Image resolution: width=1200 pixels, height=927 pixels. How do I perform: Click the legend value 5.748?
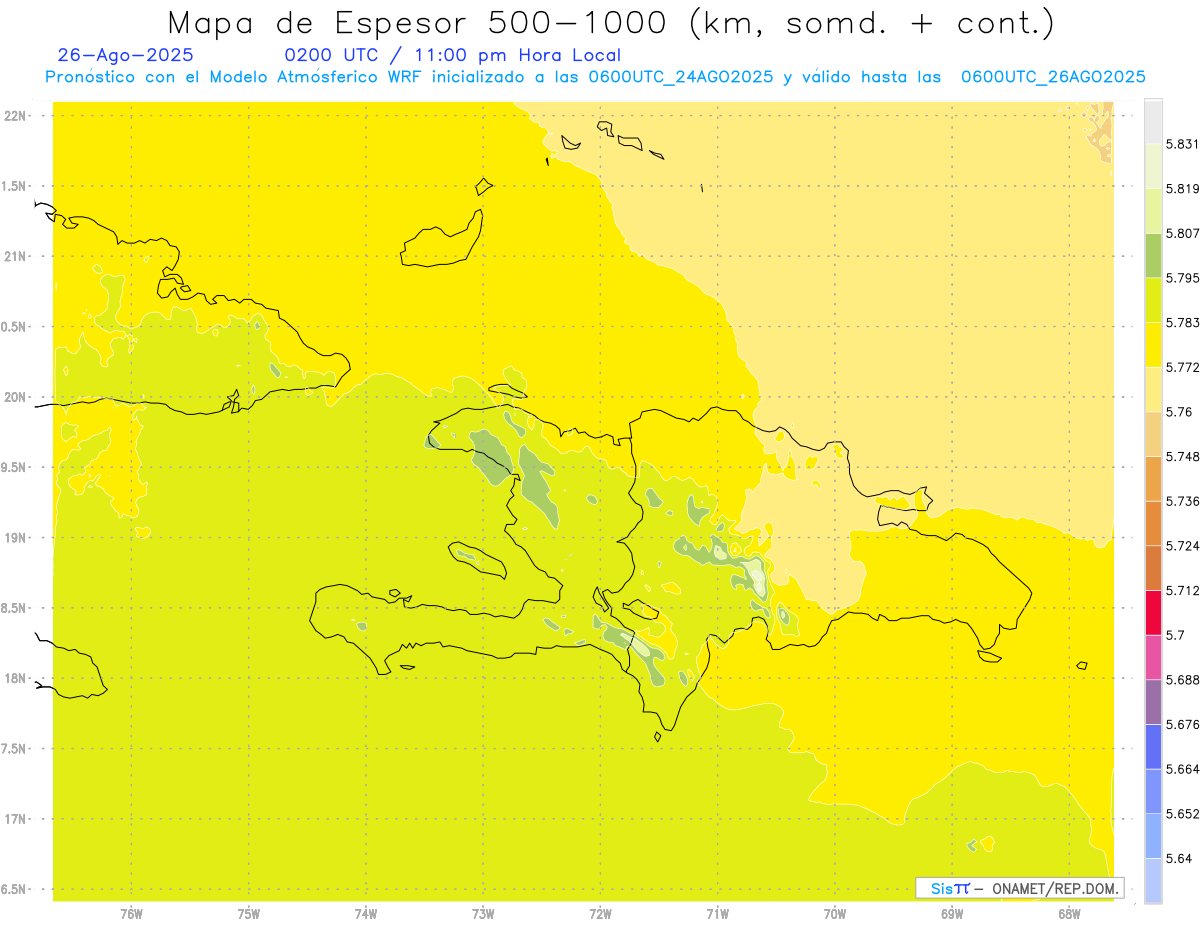(x=1182, y=457)
